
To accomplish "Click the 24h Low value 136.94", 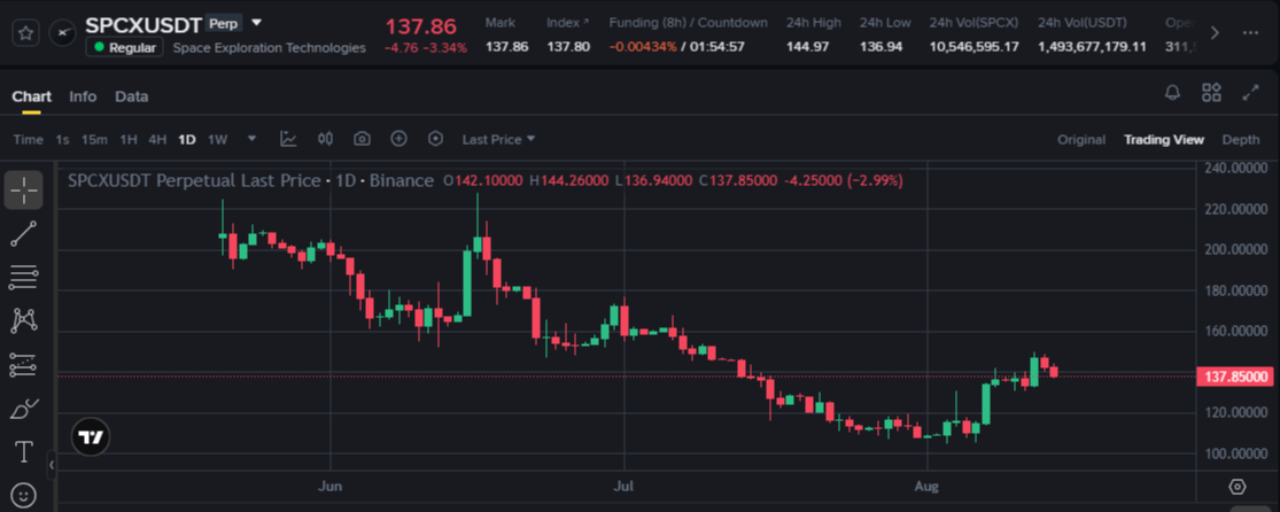I will (x=880, y=46).
